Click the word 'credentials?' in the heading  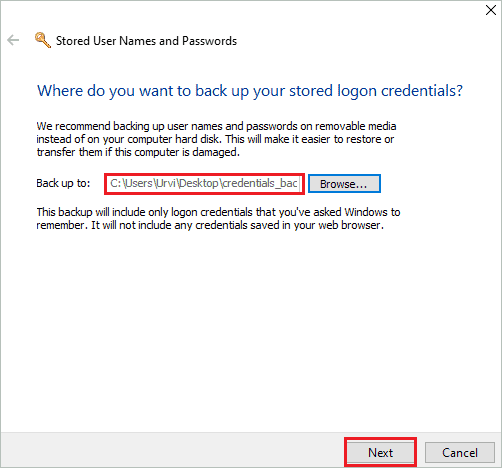click(x=422, y=91)
